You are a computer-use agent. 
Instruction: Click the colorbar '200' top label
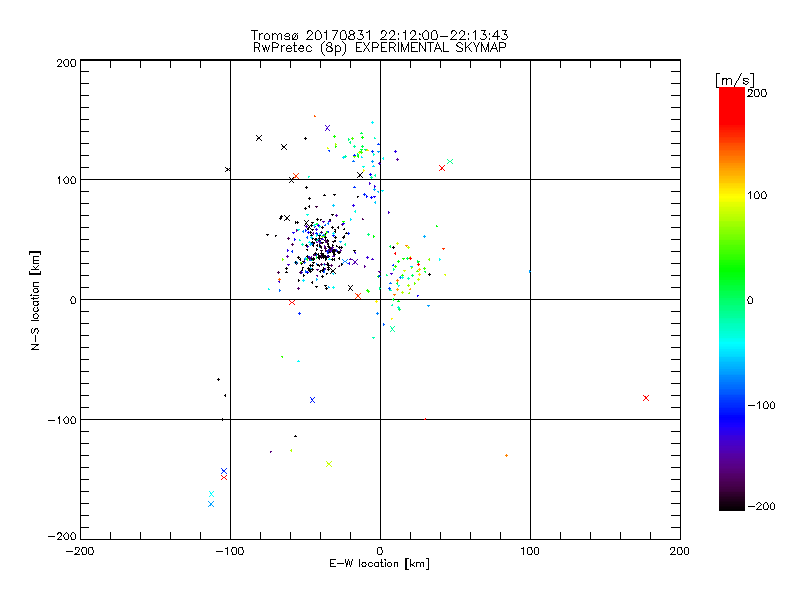tap(757, 93)
